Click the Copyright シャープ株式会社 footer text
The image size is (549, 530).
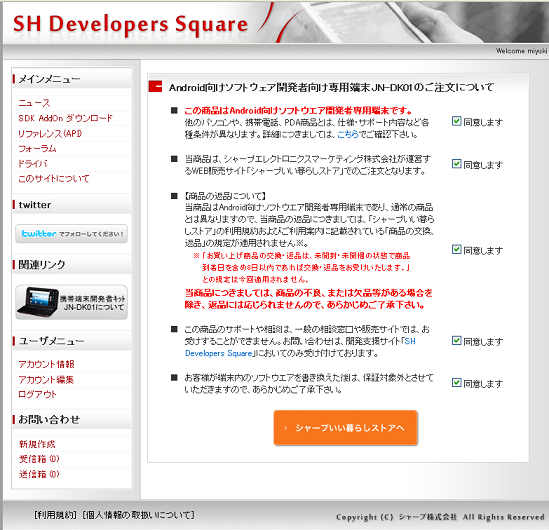(x=440, y=517)
